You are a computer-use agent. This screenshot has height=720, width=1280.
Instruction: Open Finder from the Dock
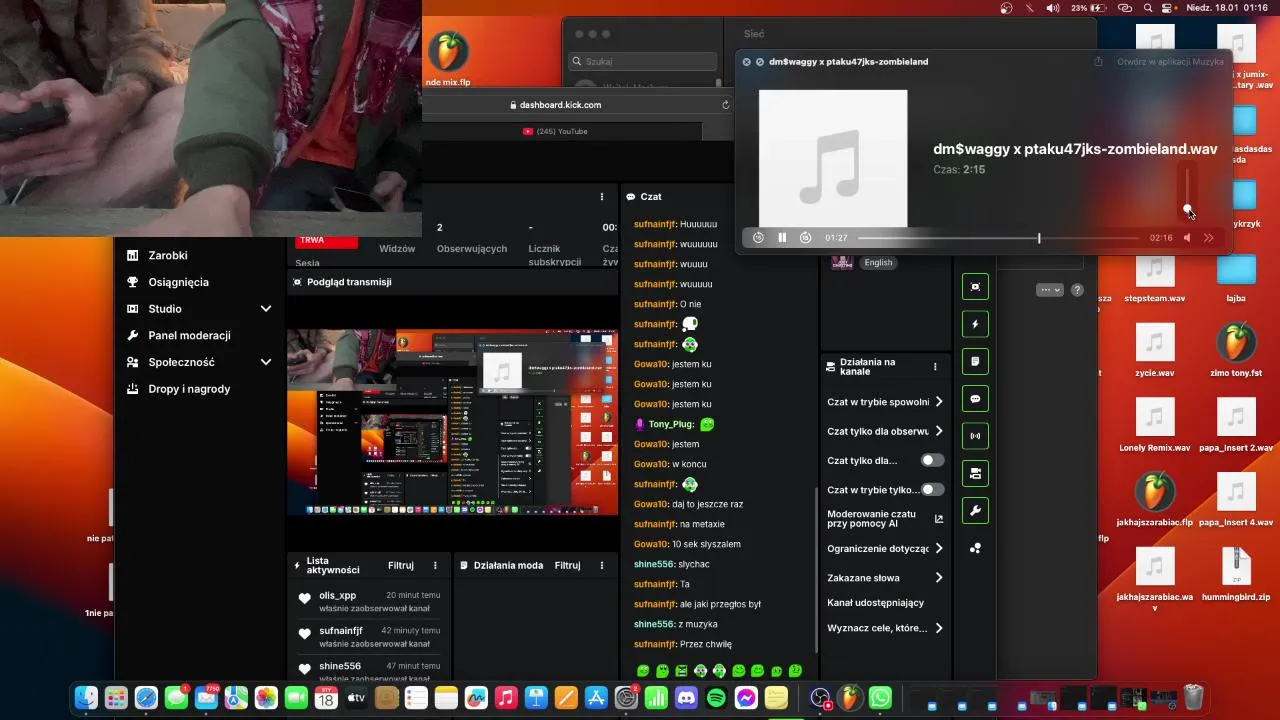86,697
